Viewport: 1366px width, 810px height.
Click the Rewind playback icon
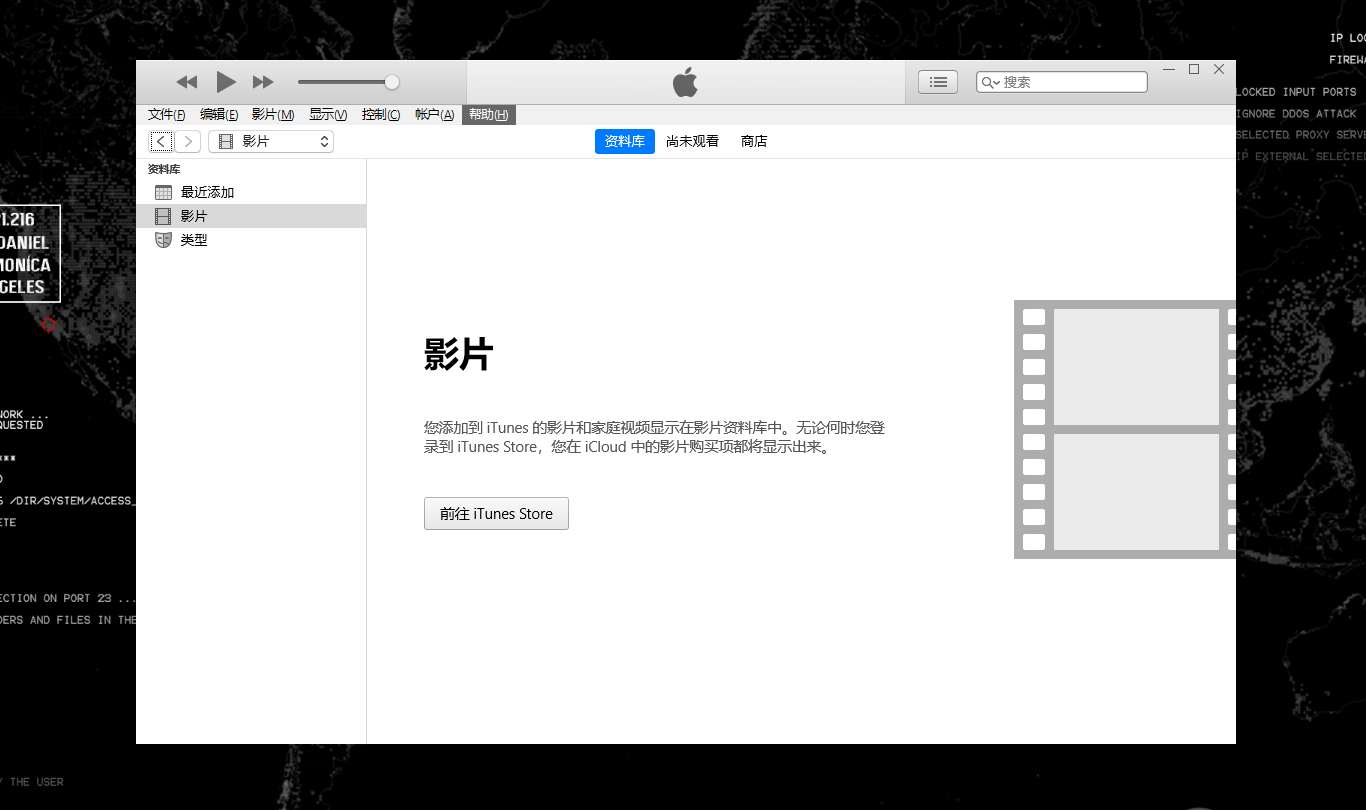coord(186,82)
